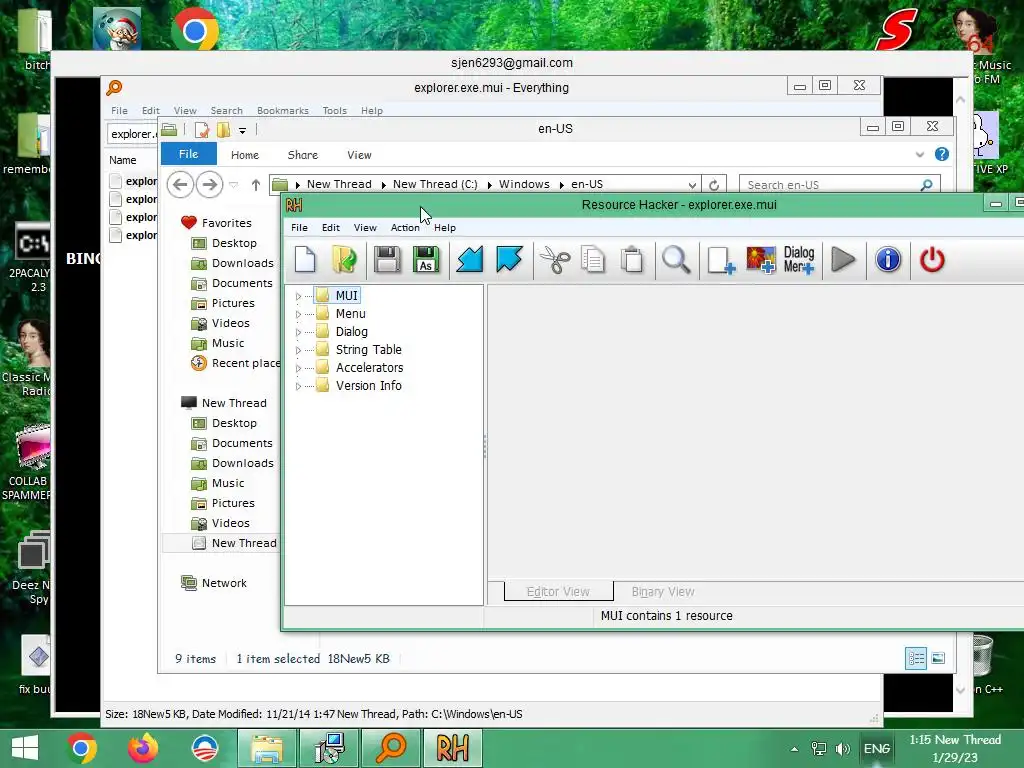1024x768 pixels.
Task: Click the Save floppy icon in Resource Hacker
Action: click(387, 260)
